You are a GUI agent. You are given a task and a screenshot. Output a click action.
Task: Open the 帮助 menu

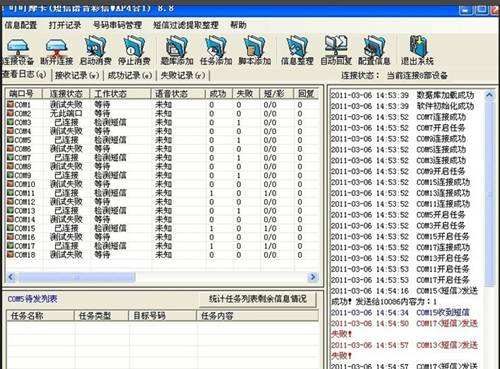[238, 25]
